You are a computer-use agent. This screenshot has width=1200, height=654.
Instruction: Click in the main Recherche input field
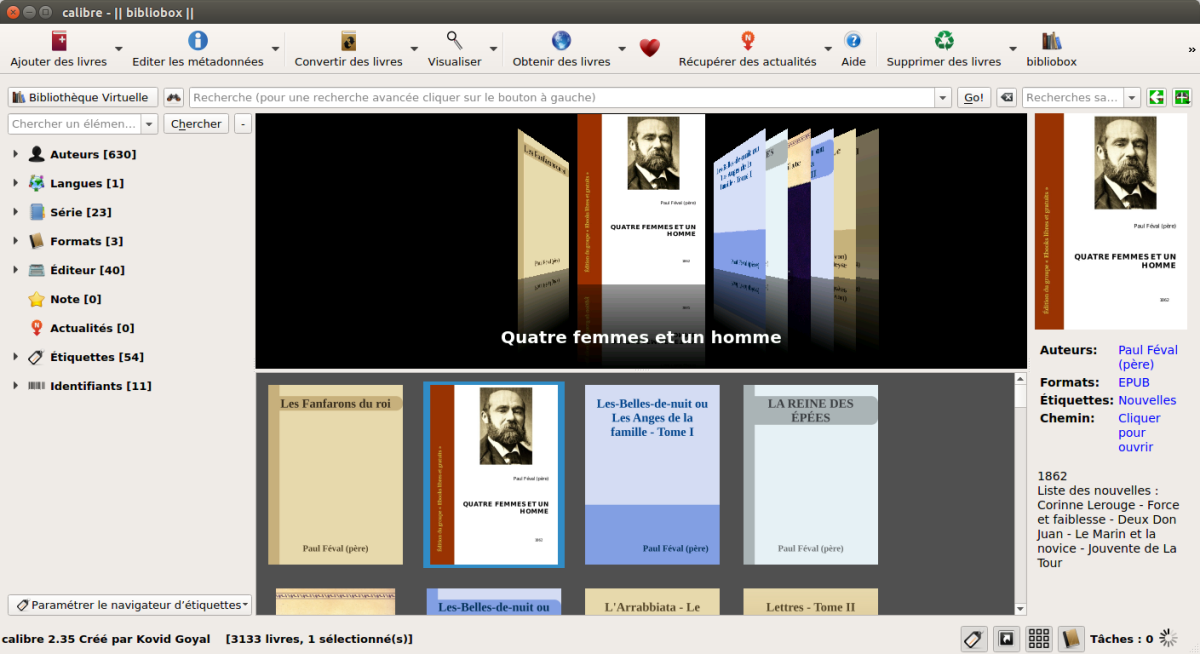[x=562, y=98]
